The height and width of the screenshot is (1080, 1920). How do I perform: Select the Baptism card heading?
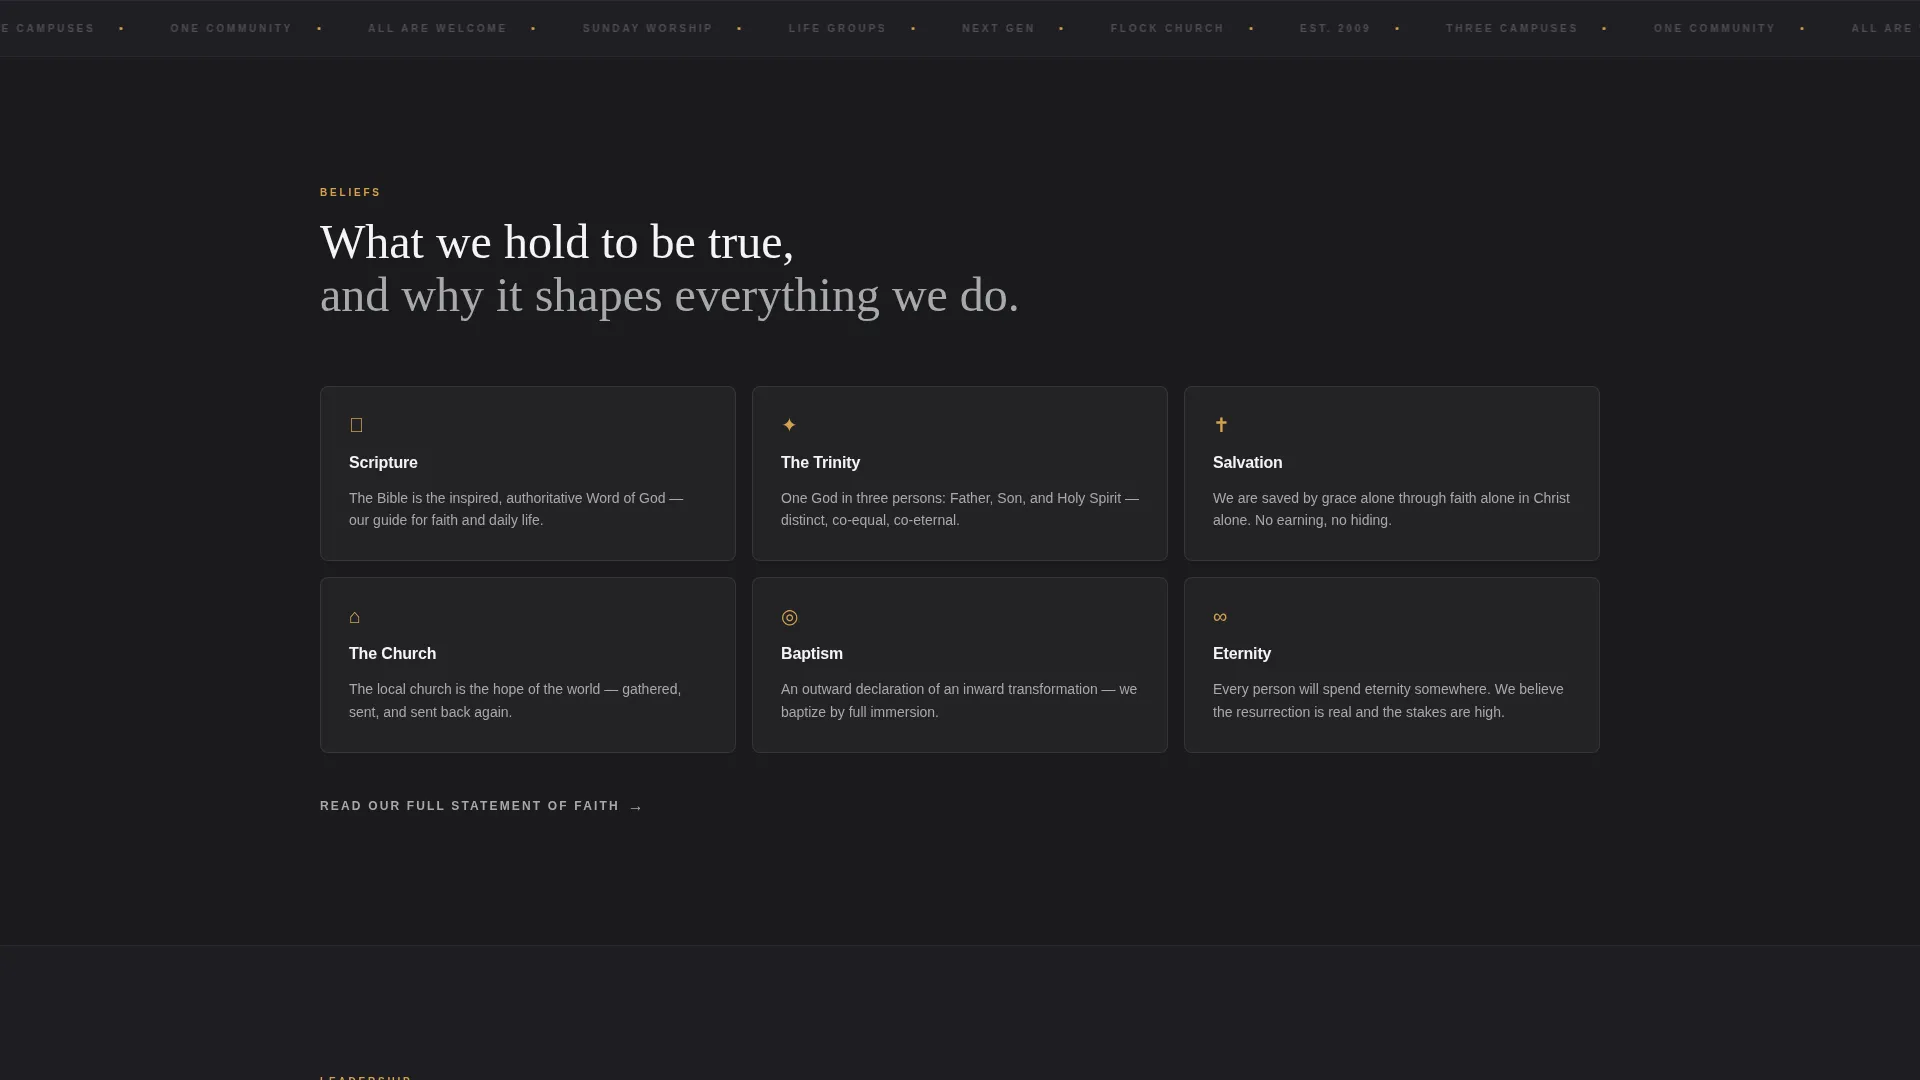[811, 653]
